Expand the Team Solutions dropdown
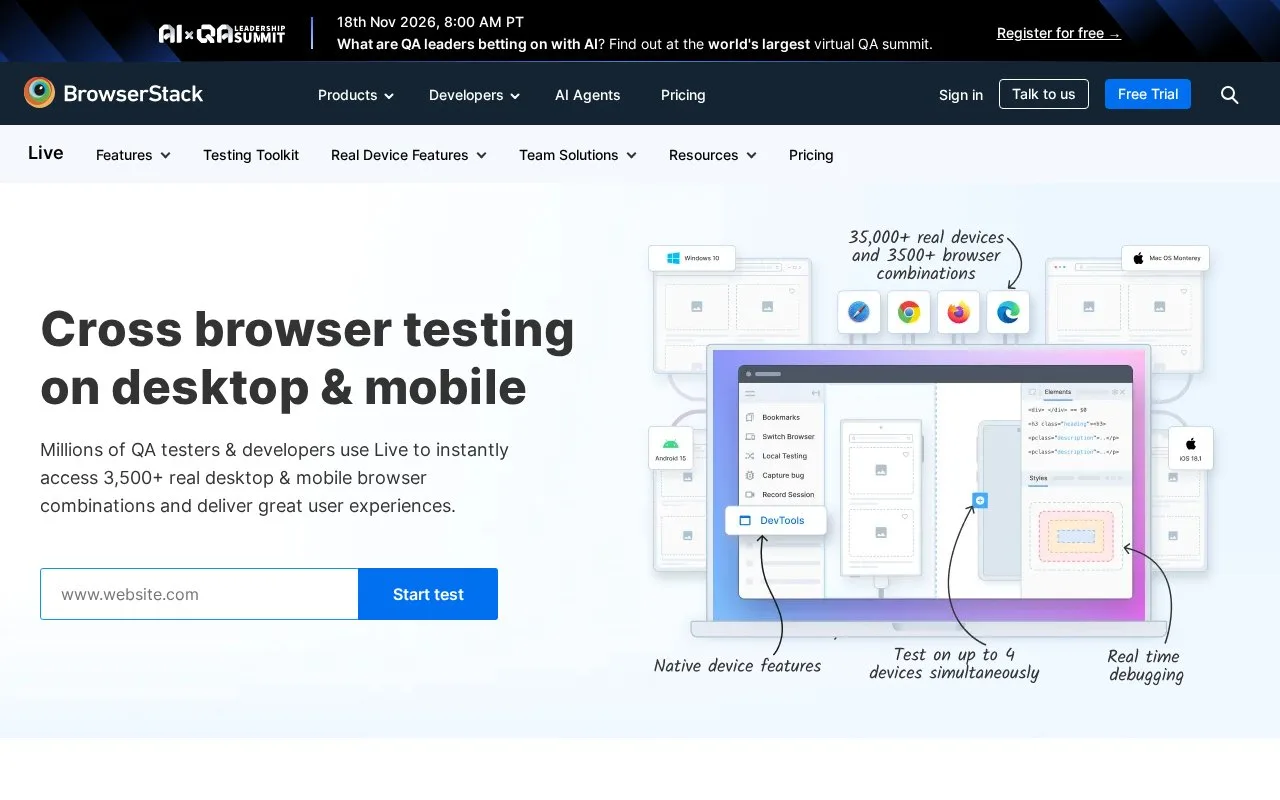Viewport: 1280px width, 800px height. [x=578, y=155]
